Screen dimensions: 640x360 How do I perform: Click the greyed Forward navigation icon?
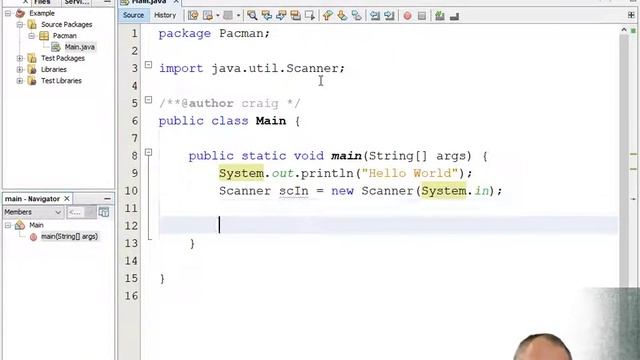coord(228,16)
